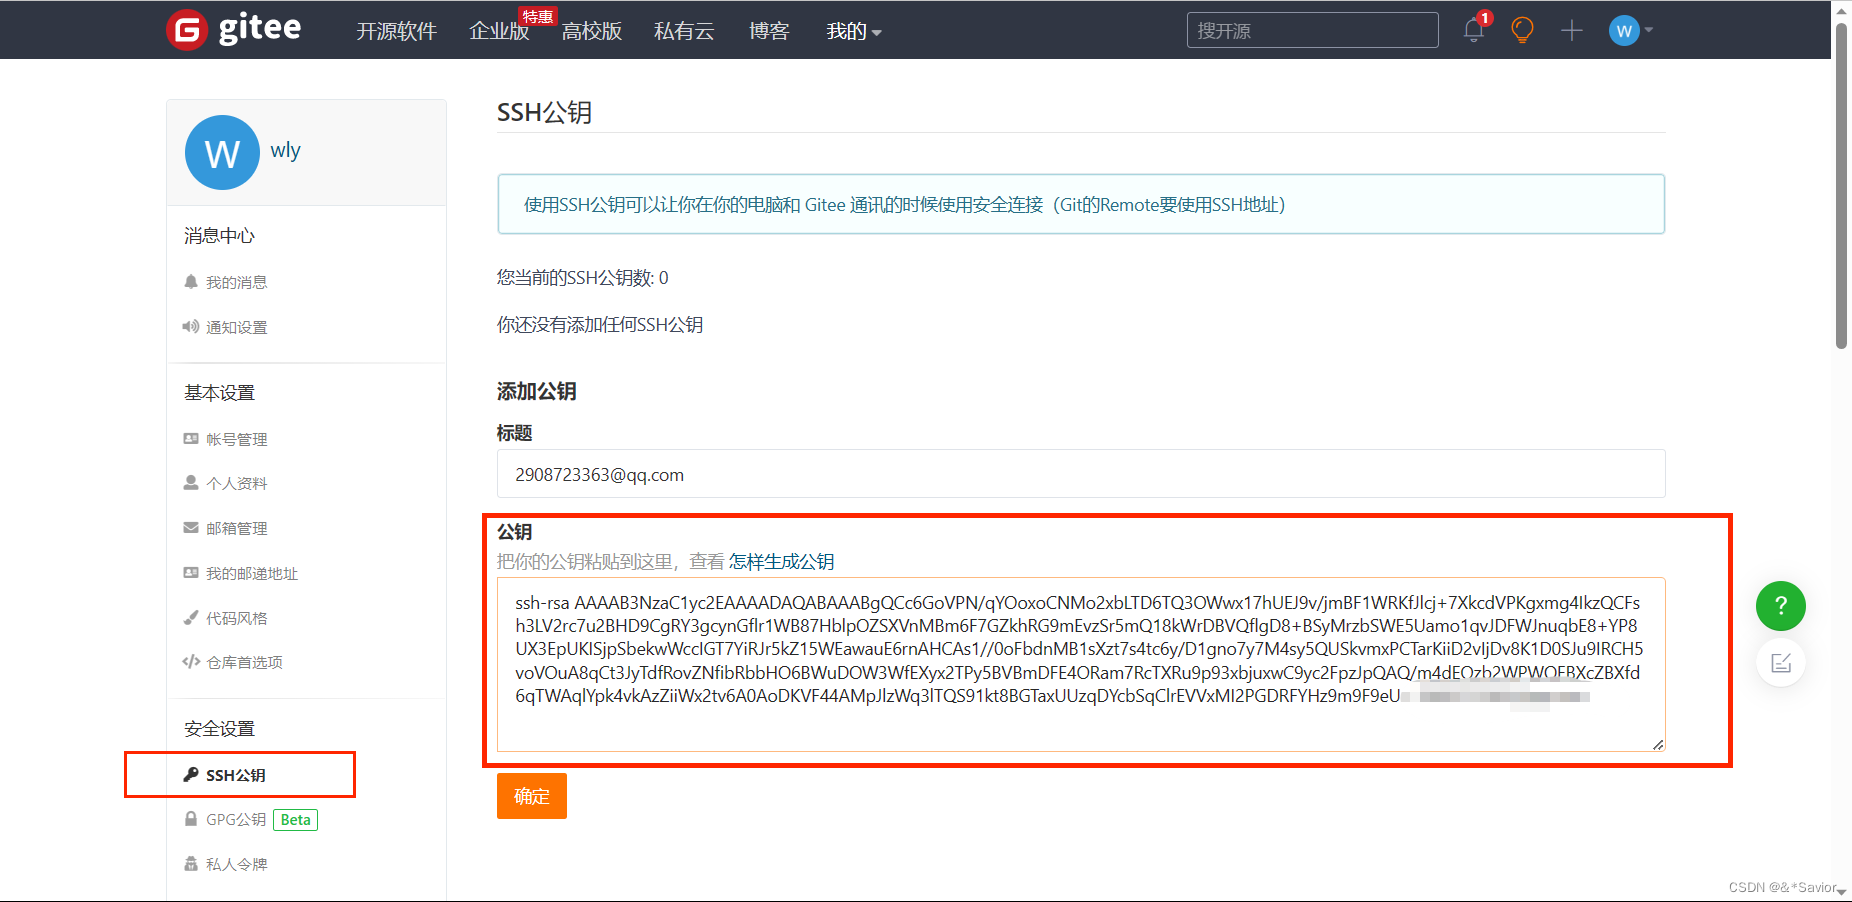Click the 特惠 promotional badge
Image resolution: width=1852 pixels, height=902 pixels.
point(537,16)
